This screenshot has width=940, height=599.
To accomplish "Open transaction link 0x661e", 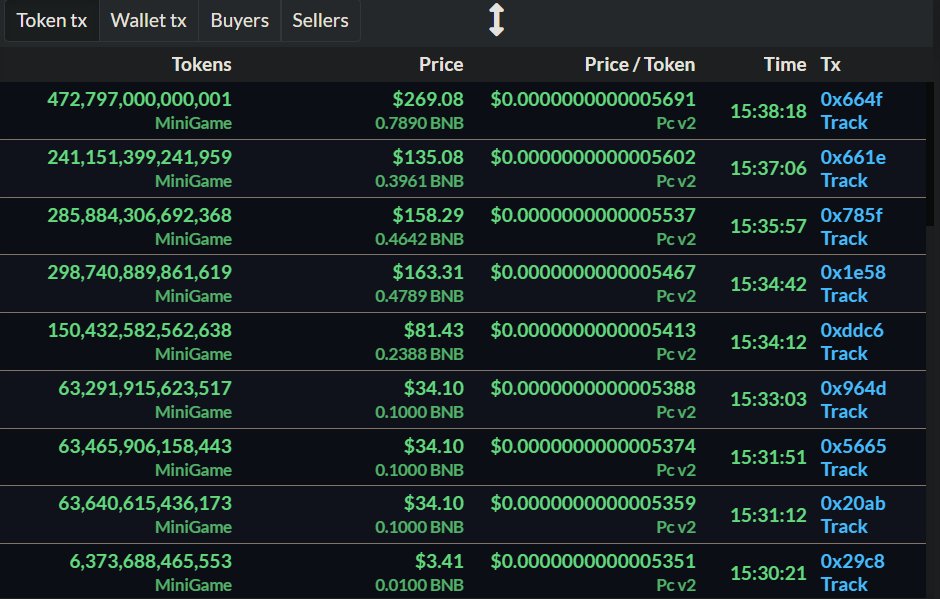I will (x=852, y=157).
